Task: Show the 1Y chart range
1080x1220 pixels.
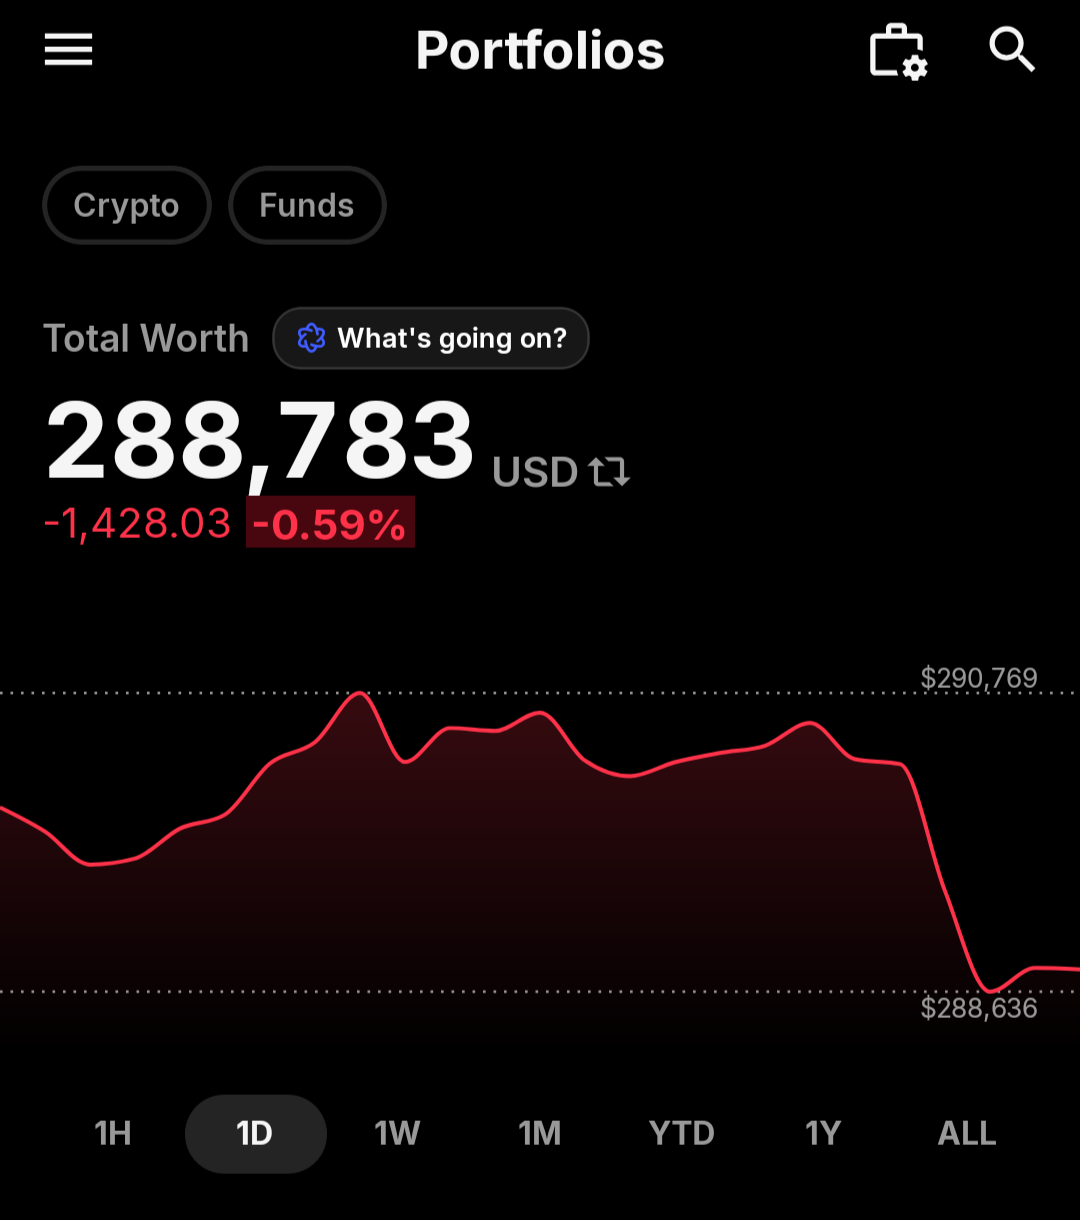Action: [x=823, y=1133]
